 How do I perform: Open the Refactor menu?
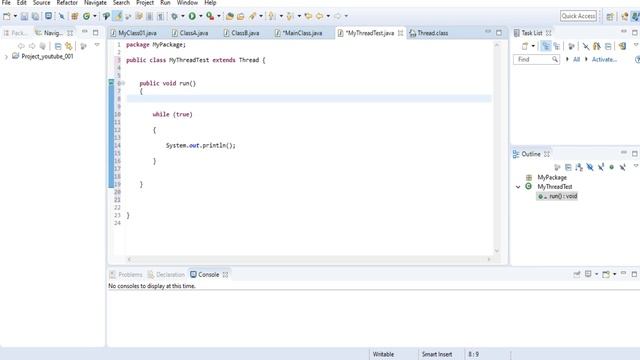[67, 3]
